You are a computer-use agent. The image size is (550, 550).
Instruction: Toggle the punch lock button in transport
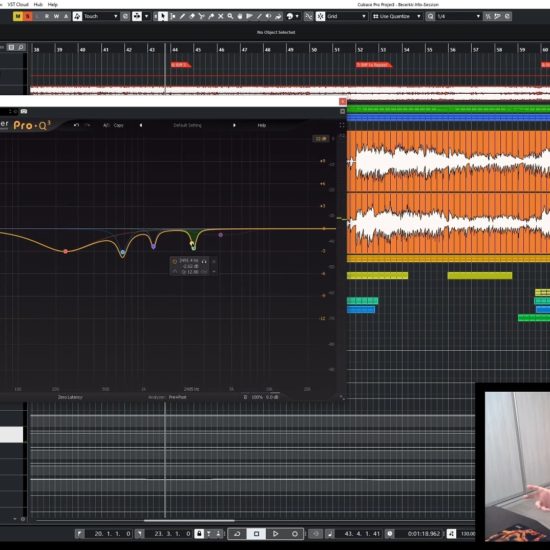pos(199,534)
